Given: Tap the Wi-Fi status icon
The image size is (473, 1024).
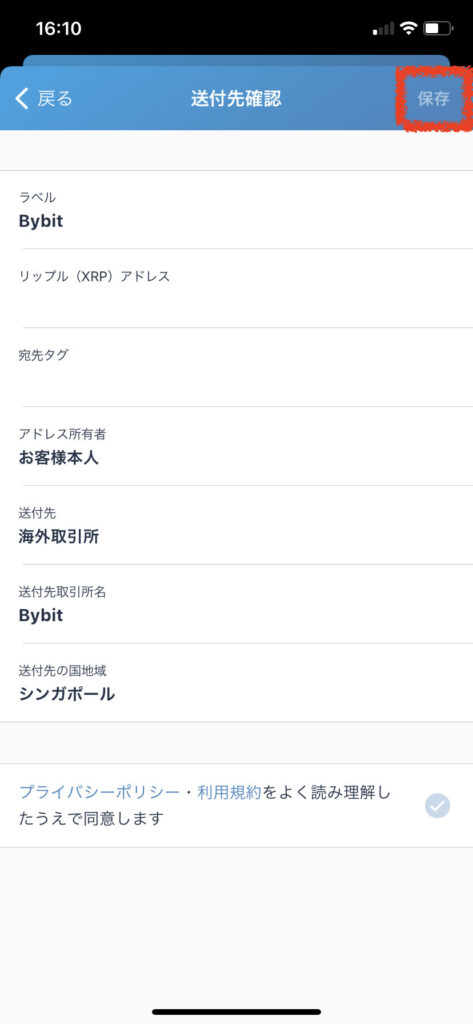Looking at the screenshot, I should (x=409, y=28).
